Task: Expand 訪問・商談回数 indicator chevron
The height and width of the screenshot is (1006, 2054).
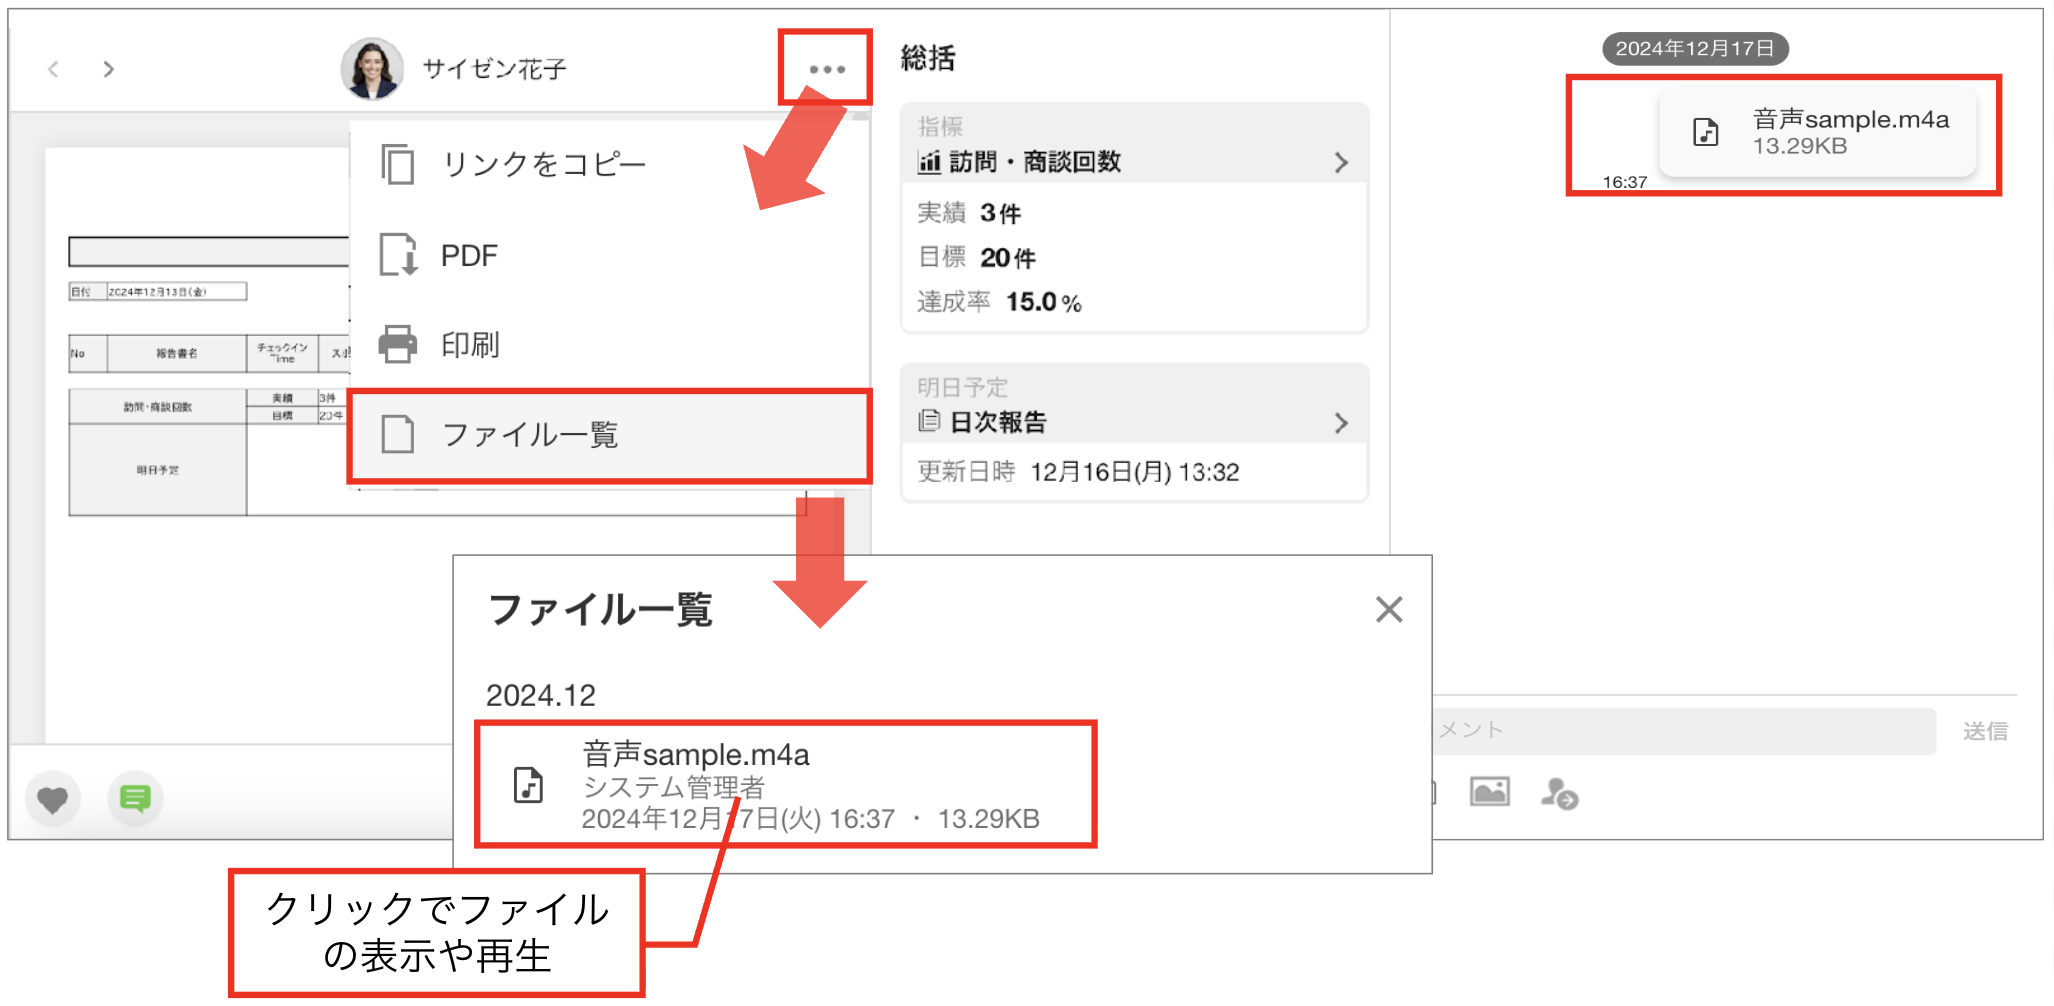Action: (1341, 162)
